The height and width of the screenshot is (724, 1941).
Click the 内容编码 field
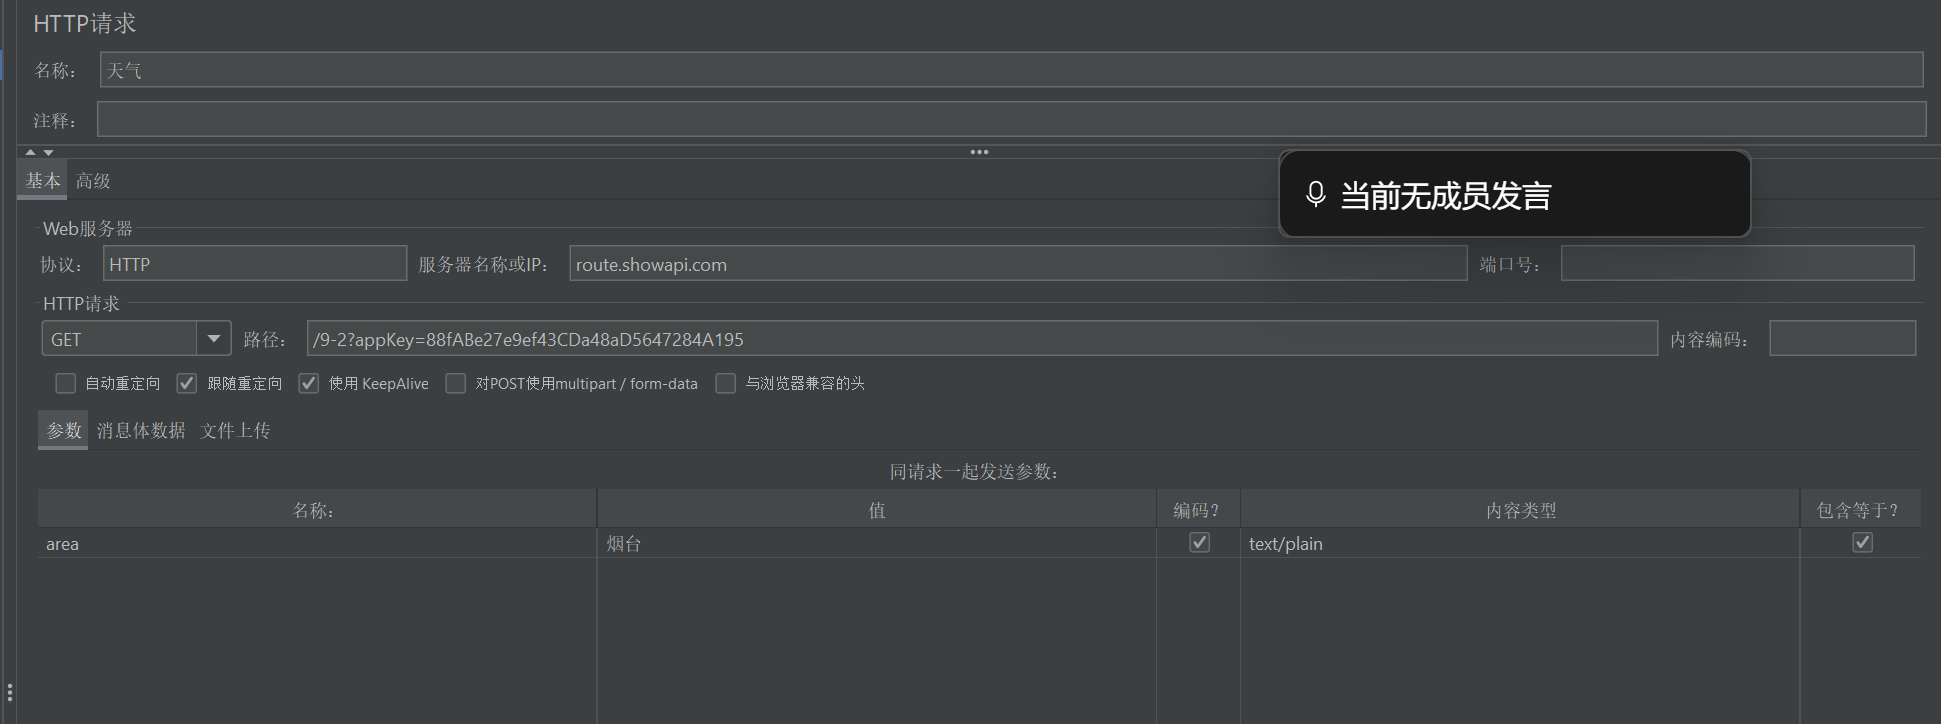pyautogui.click(x=1843, y=339)
